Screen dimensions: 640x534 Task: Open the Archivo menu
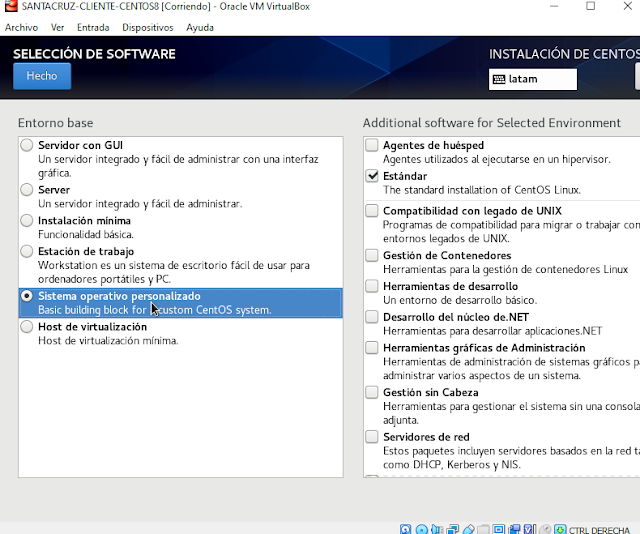pyautogui.click(x=21, y=27)
